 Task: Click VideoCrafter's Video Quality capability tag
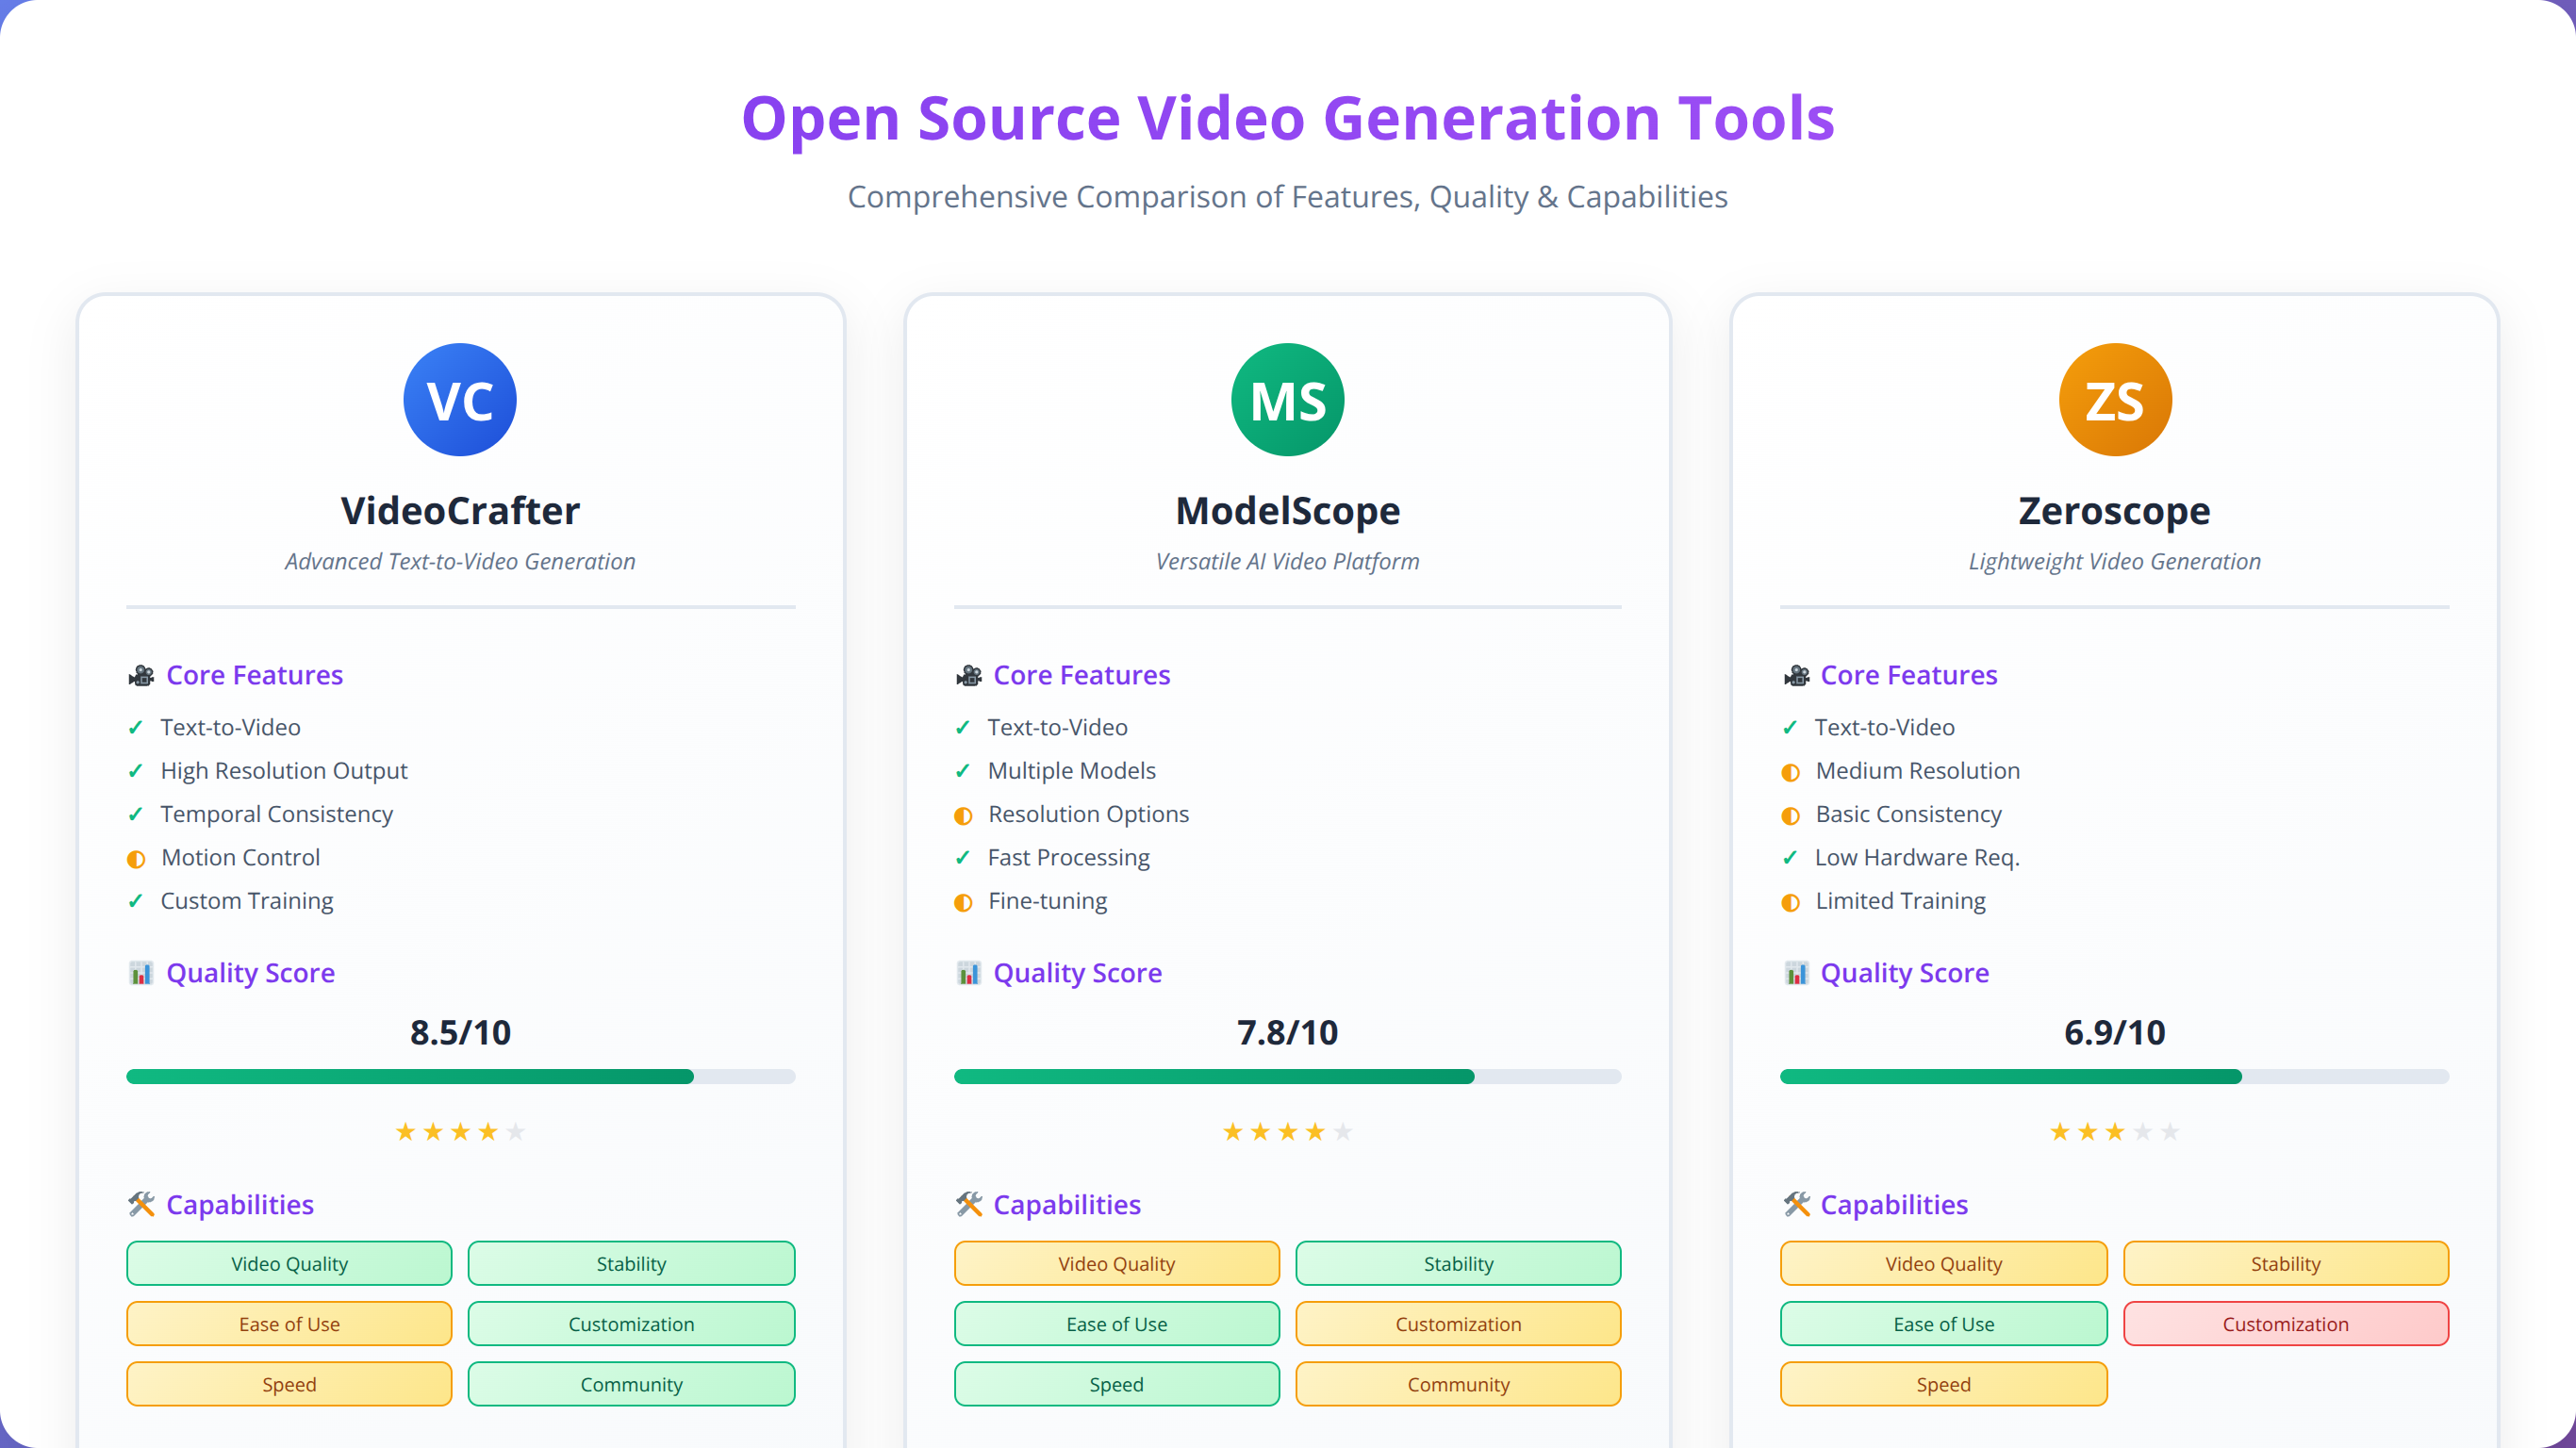point(289,1264)
